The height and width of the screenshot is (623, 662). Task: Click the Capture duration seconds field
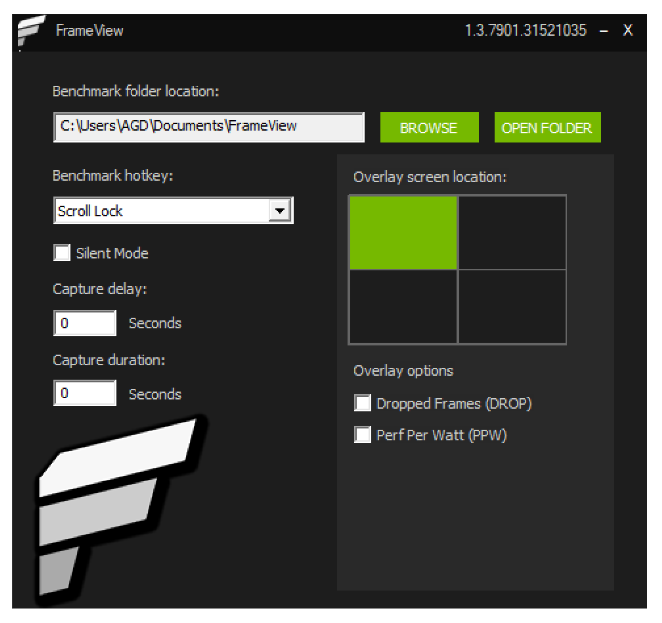[85, 393]
